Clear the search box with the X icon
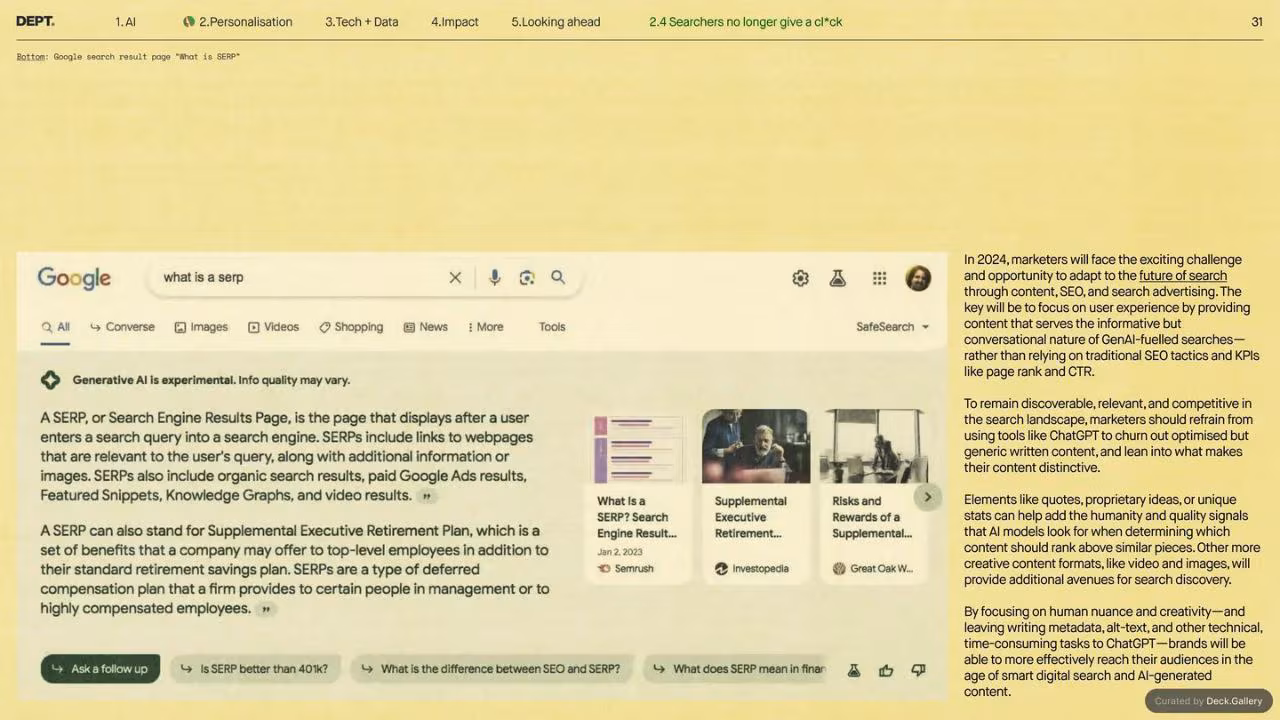The height and width of the screenshot is (720, 1280). [455, 278]
